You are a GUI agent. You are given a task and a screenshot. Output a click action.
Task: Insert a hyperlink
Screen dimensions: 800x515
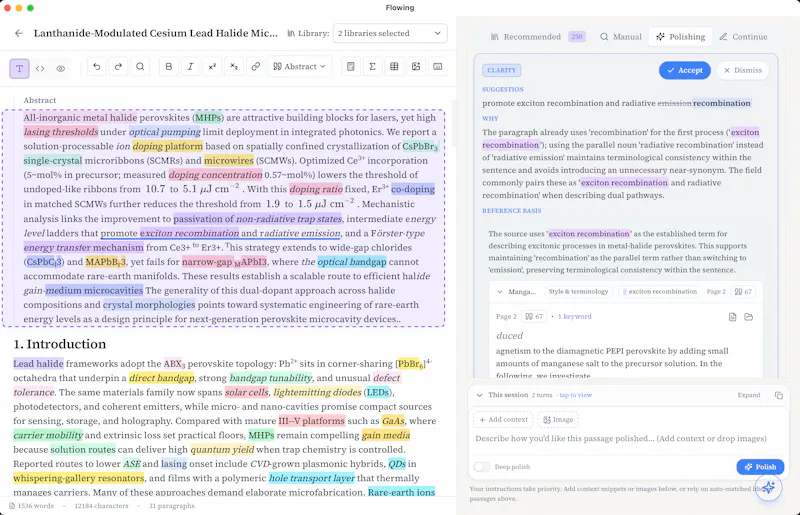(x=256, y=66)
